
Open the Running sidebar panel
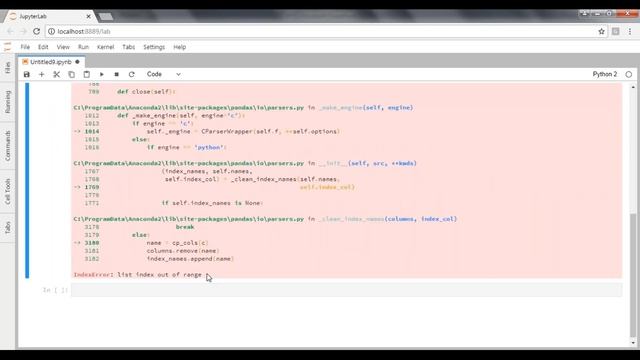click(x=8, y=102)
